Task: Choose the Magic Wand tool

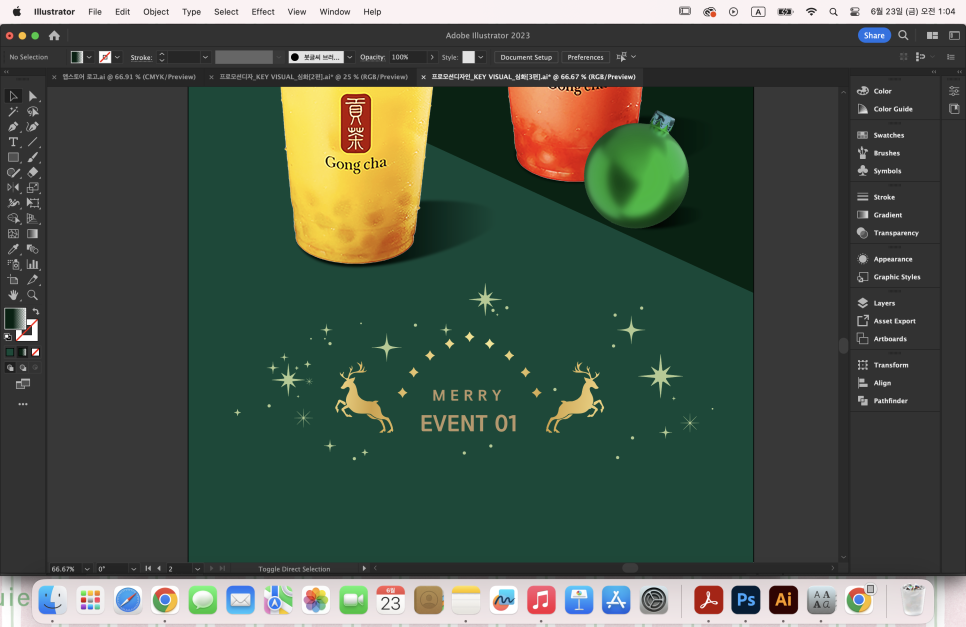Action: (x=13, y=111)
